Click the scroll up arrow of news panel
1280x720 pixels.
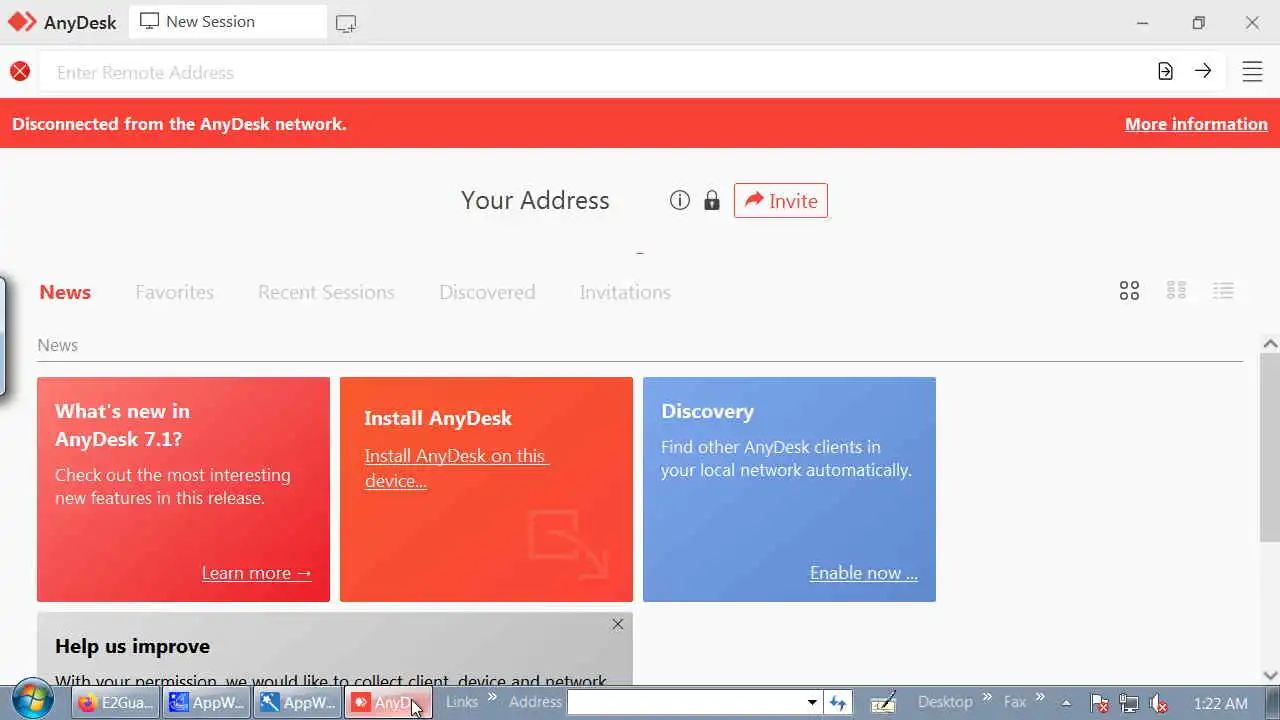pos(1270,344)
